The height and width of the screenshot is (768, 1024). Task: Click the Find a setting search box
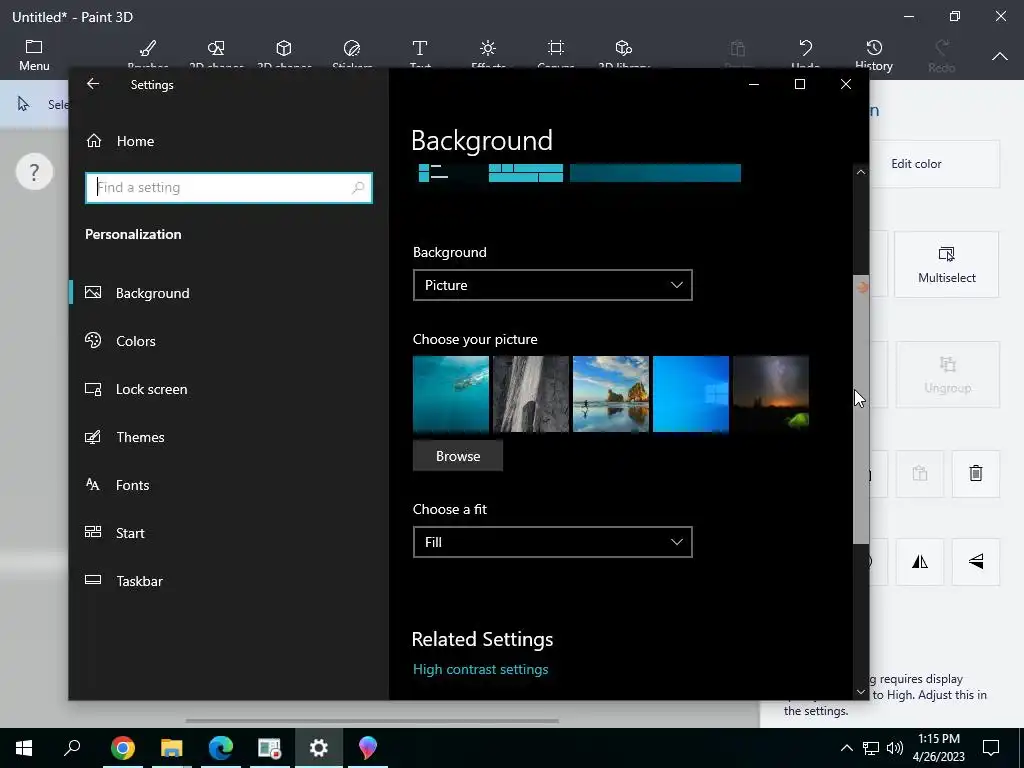pos(229,188)
